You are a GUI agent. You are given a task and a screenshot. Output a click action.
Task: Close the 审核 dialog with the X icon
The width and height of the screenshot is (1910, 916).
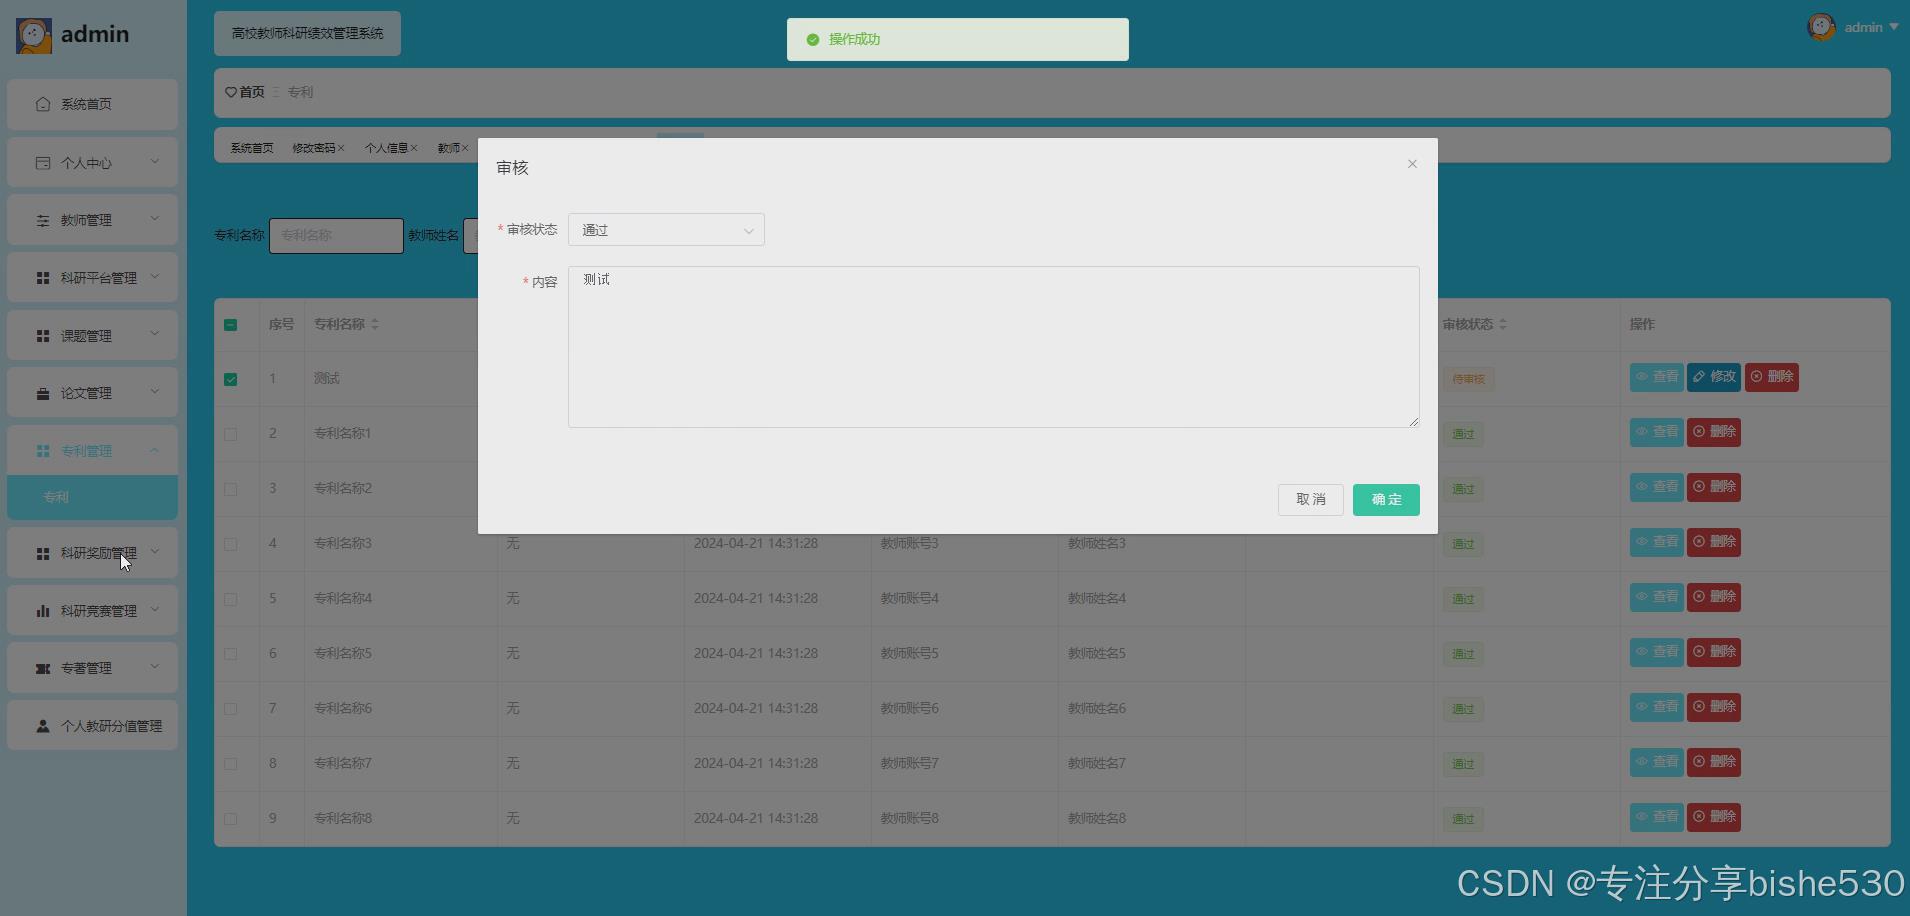pos(1412,164)
